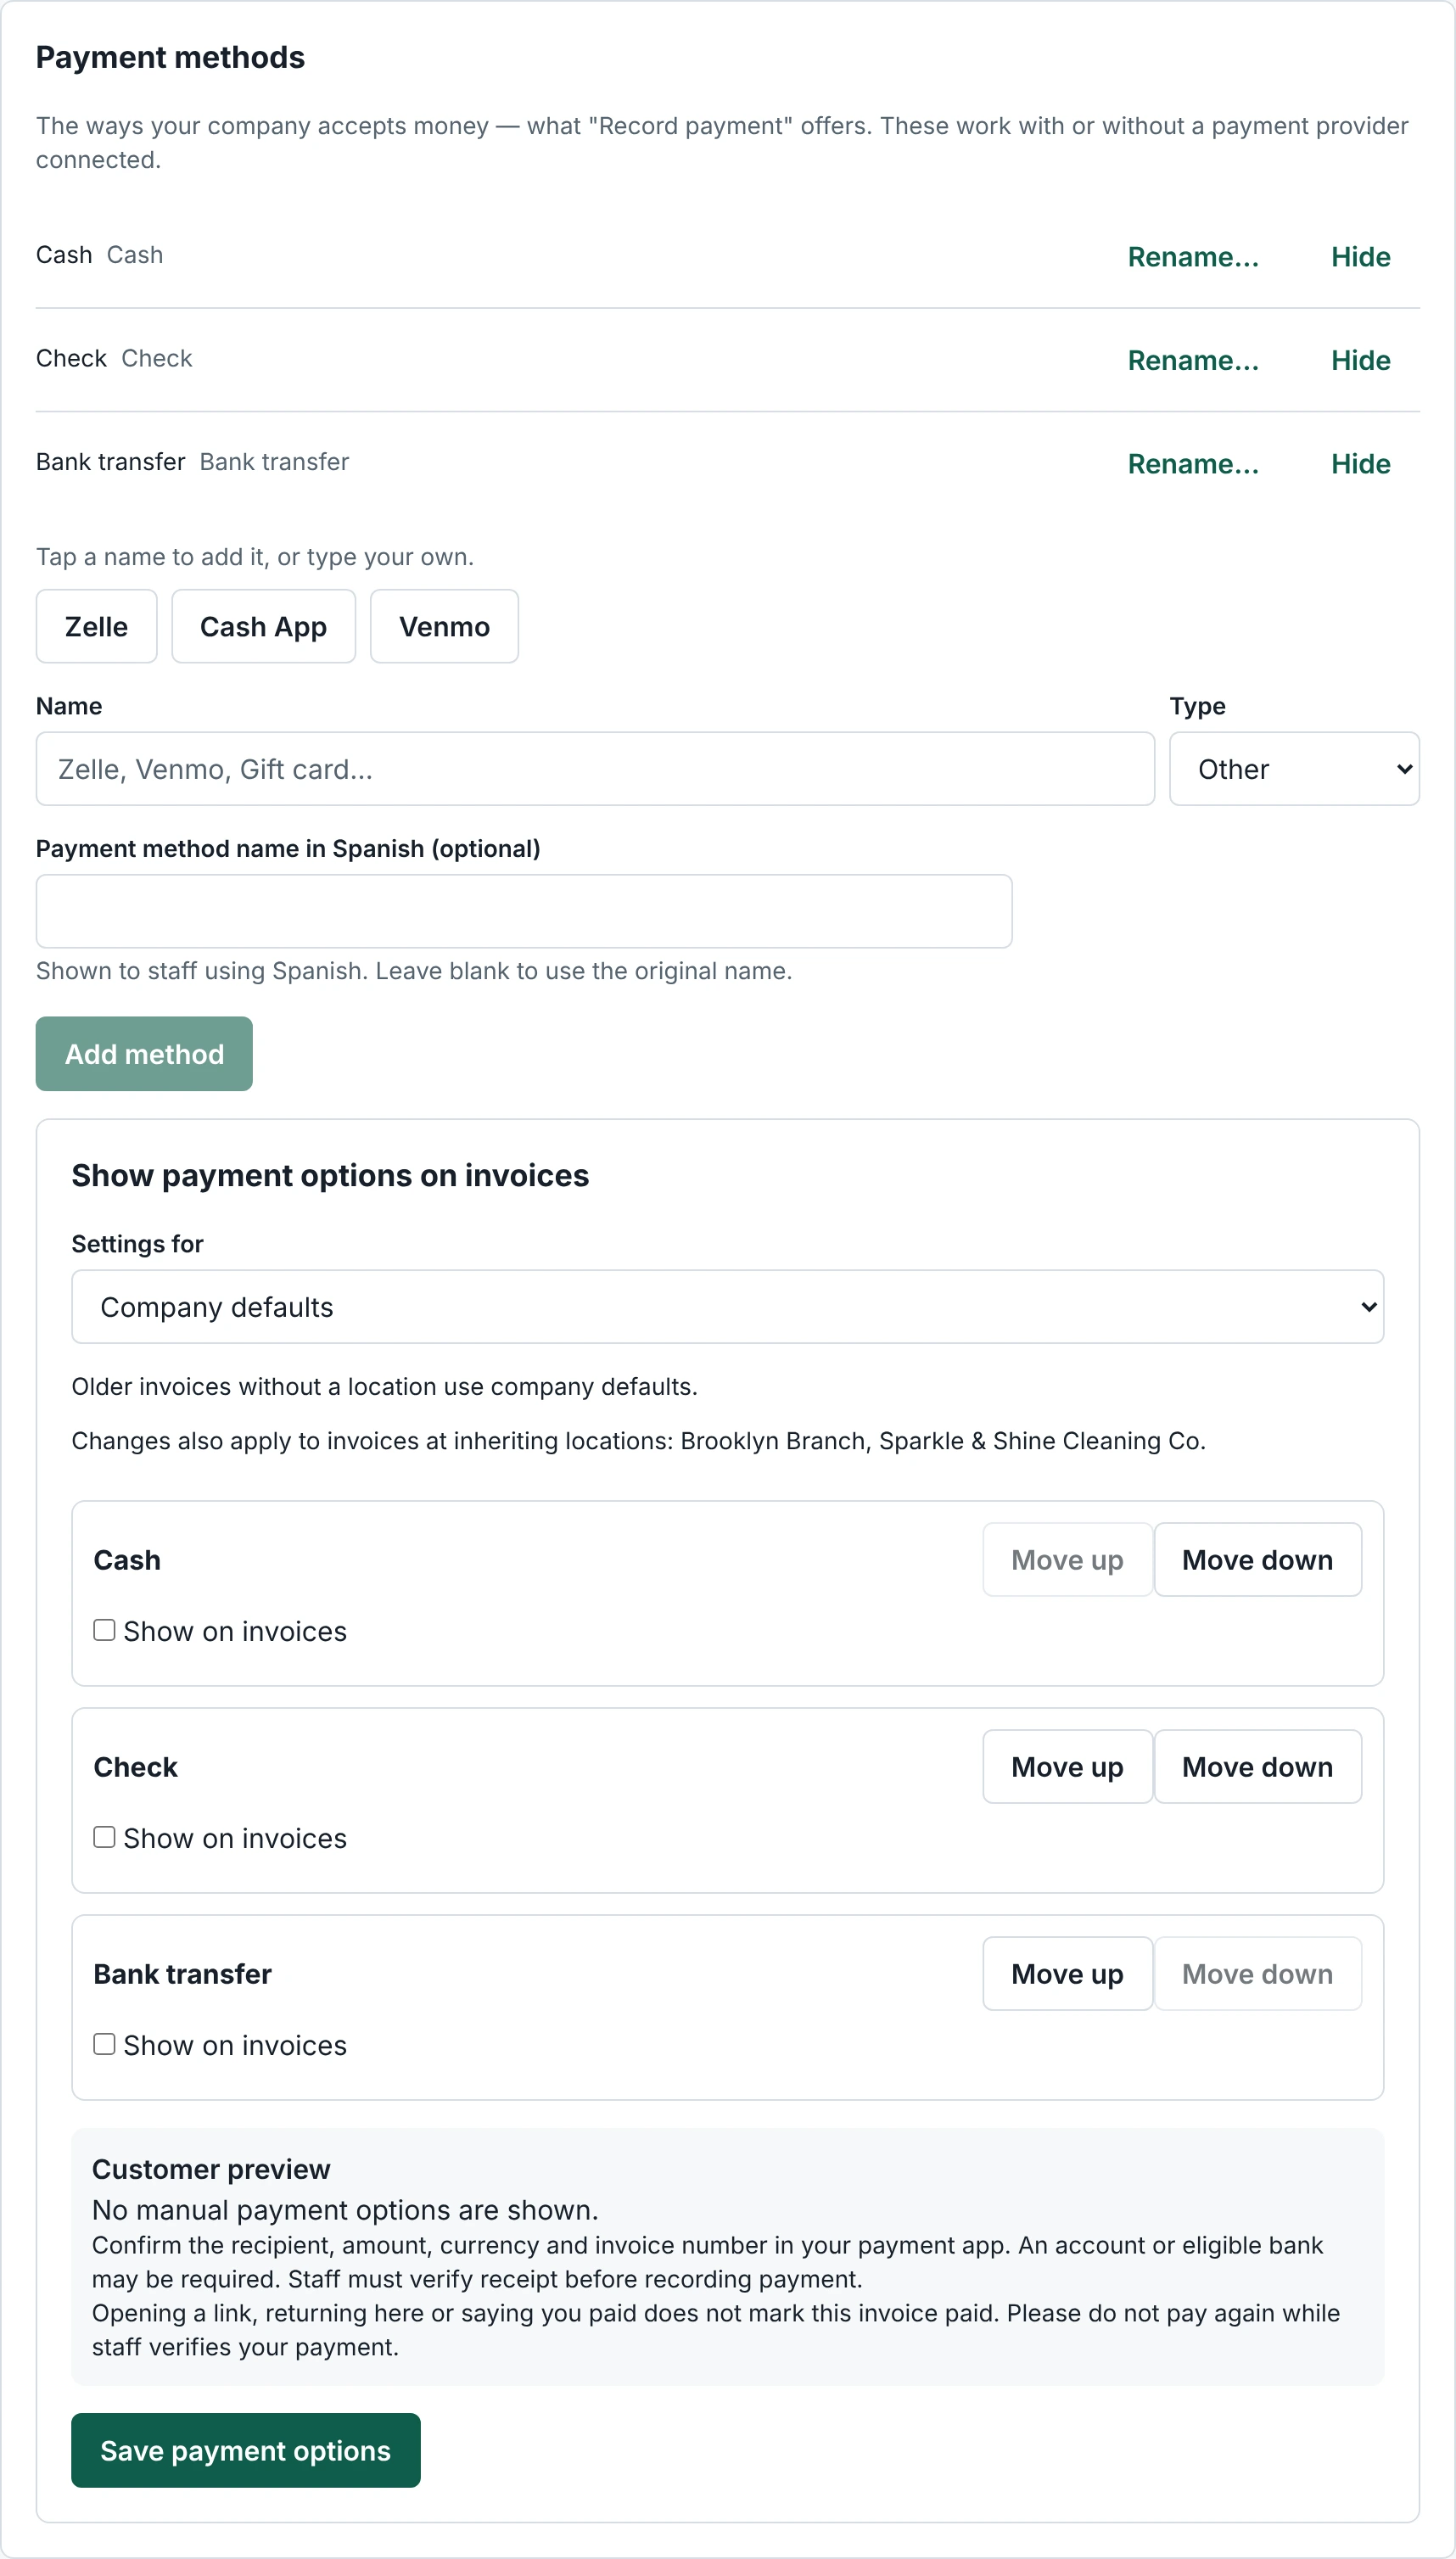Add the Venmo suggestion chip
The height and width of the screenshot is (2559, 1456).
[x=444, y=626]
